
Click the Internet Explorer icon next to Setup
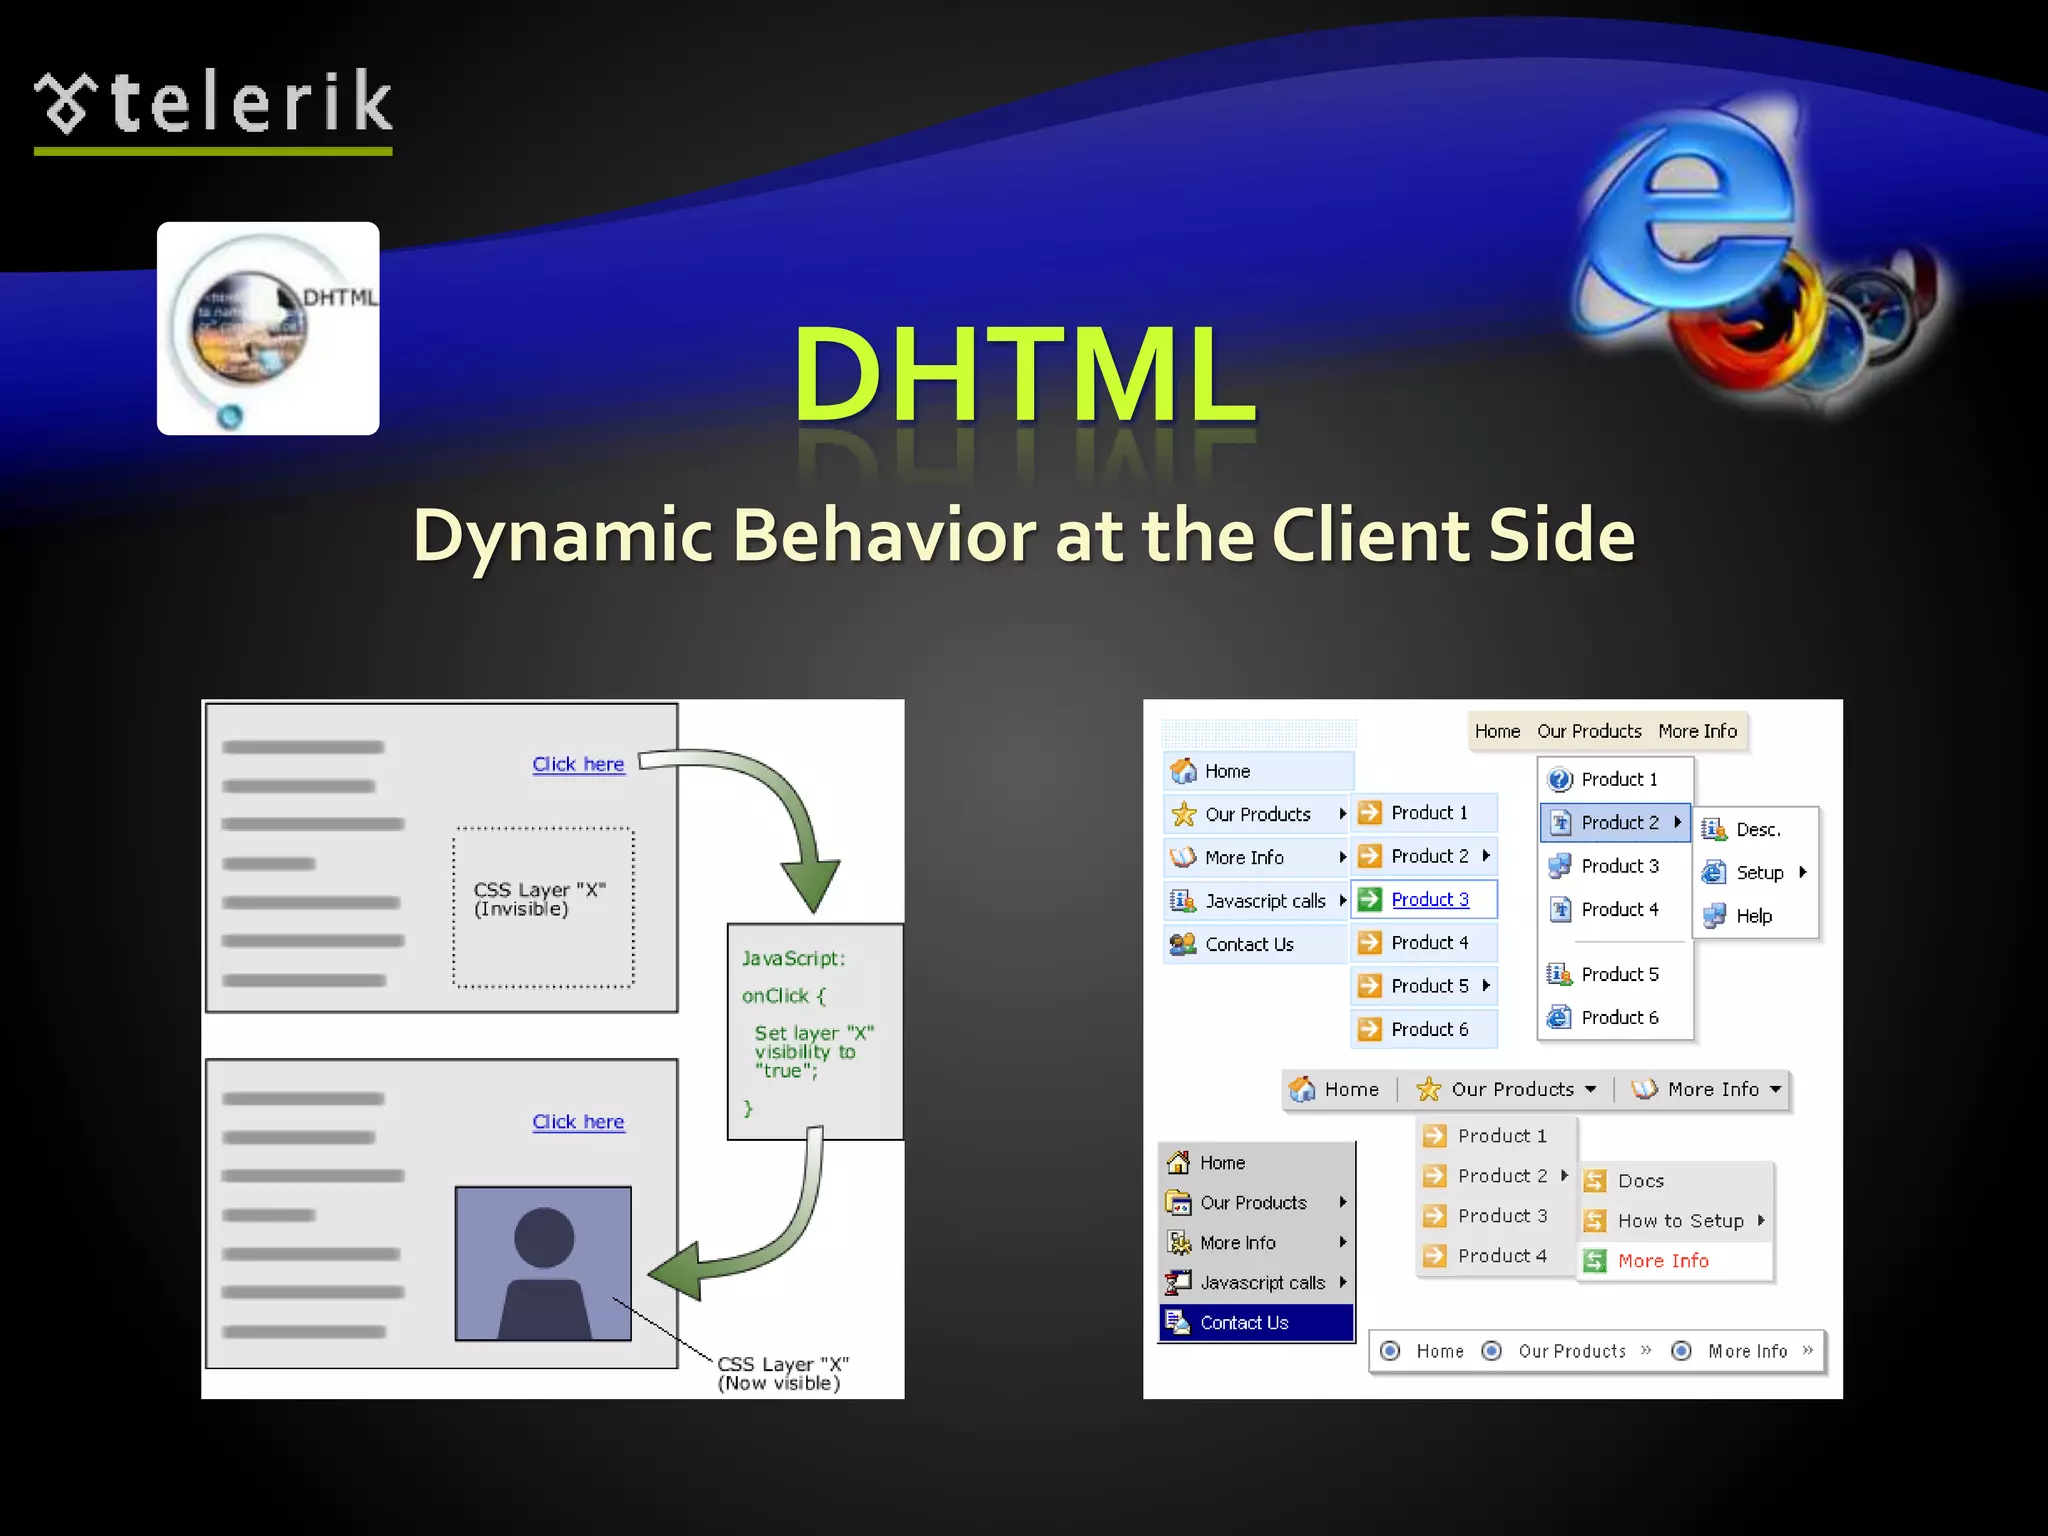1714,872
